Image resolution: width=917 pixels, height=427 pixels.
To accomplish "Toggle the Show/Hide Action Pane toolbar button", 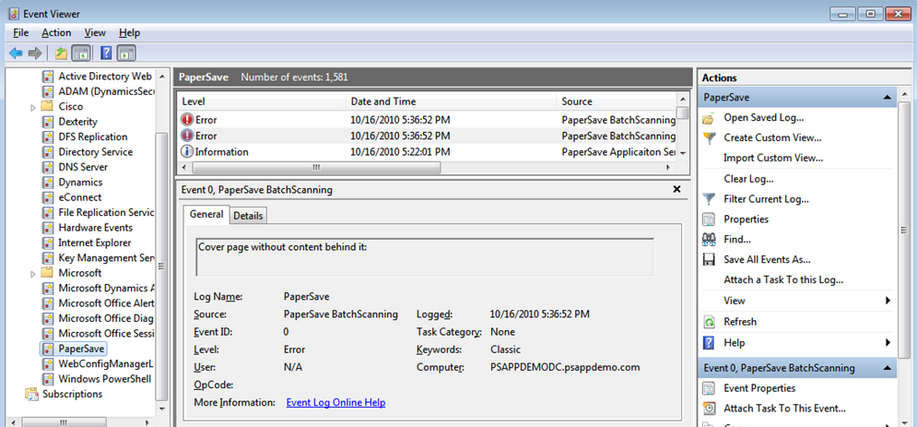I will [127, 53].
